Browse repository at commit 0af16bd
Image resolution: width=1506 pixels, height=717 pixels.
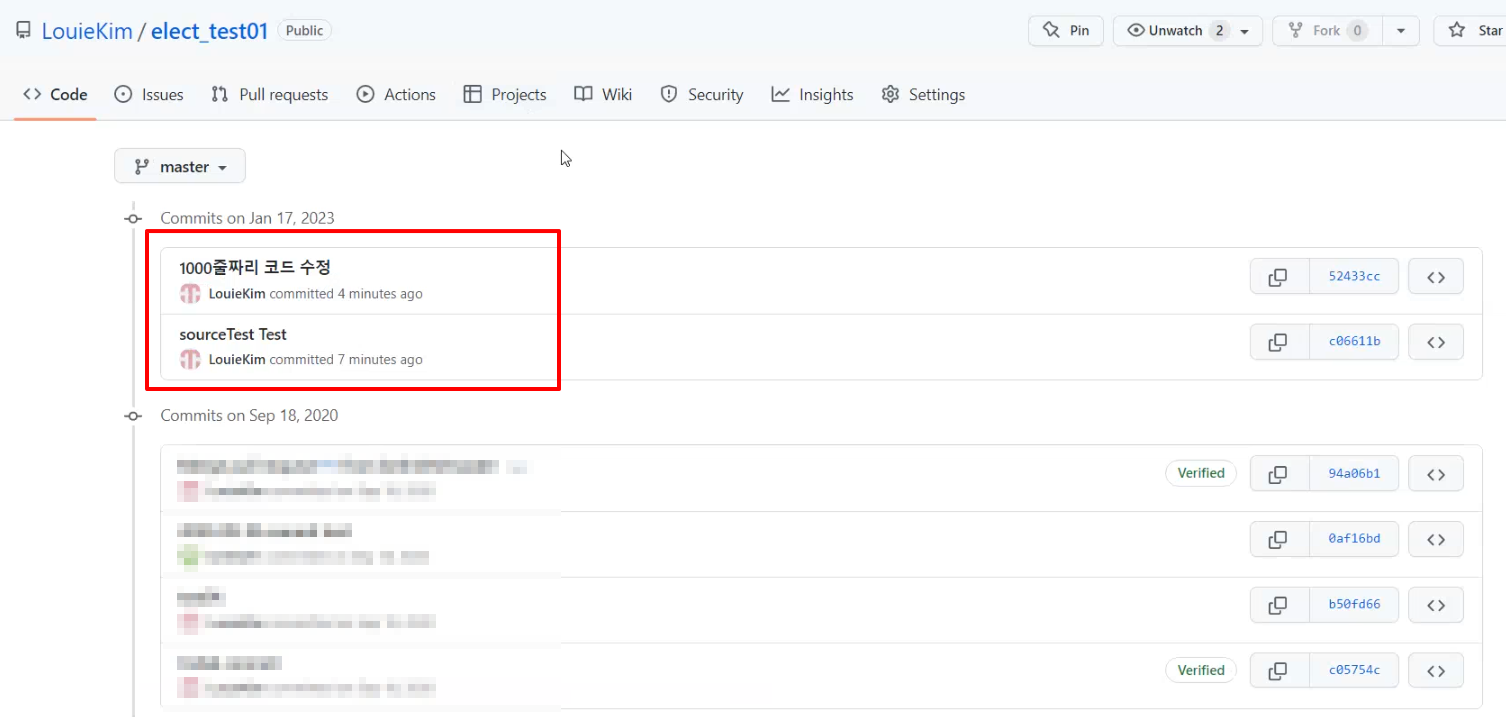(1436, 539)
